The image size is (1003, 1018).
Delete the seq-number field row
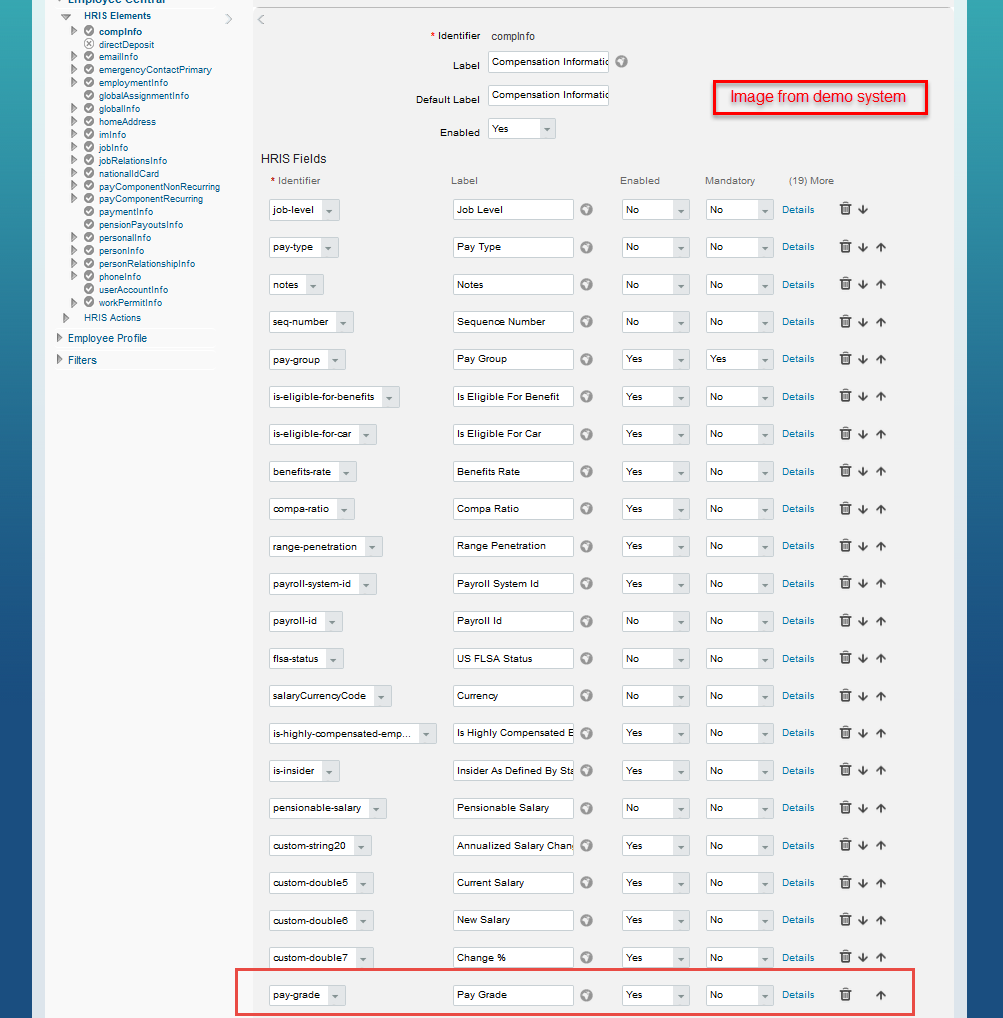point(845,321)
